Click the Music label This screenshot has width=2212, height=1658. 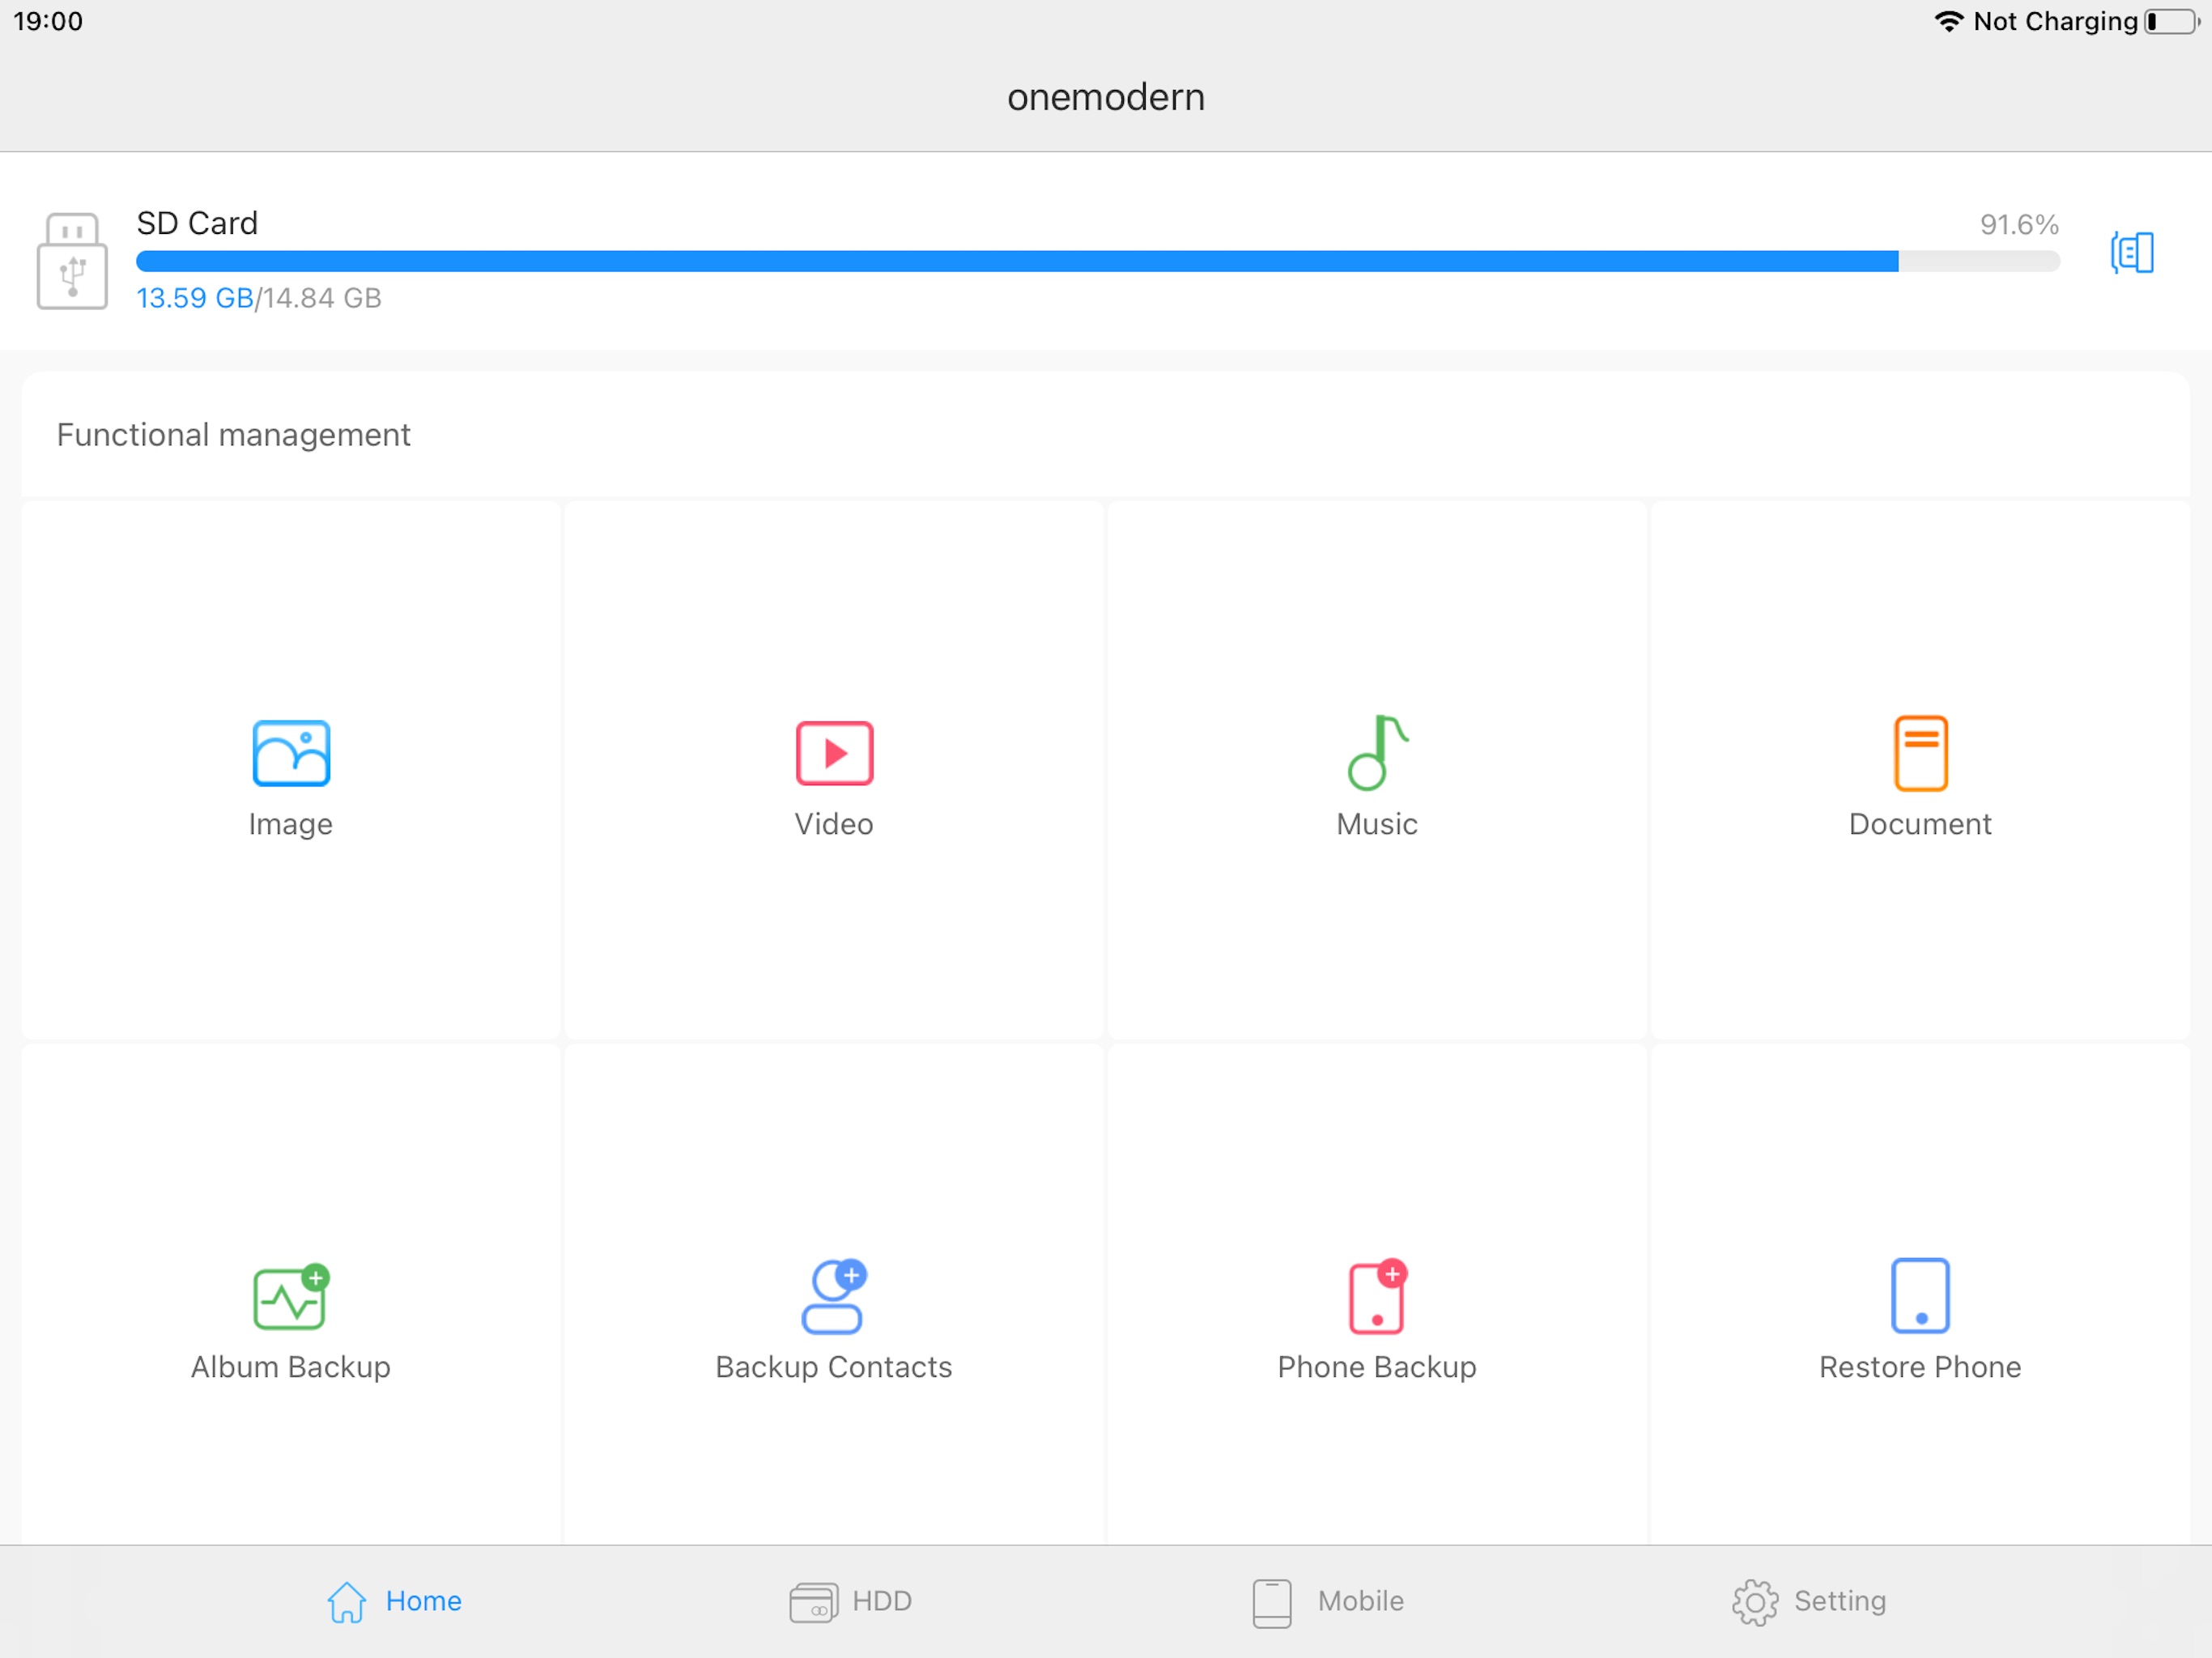click(x=1377, y=823)
